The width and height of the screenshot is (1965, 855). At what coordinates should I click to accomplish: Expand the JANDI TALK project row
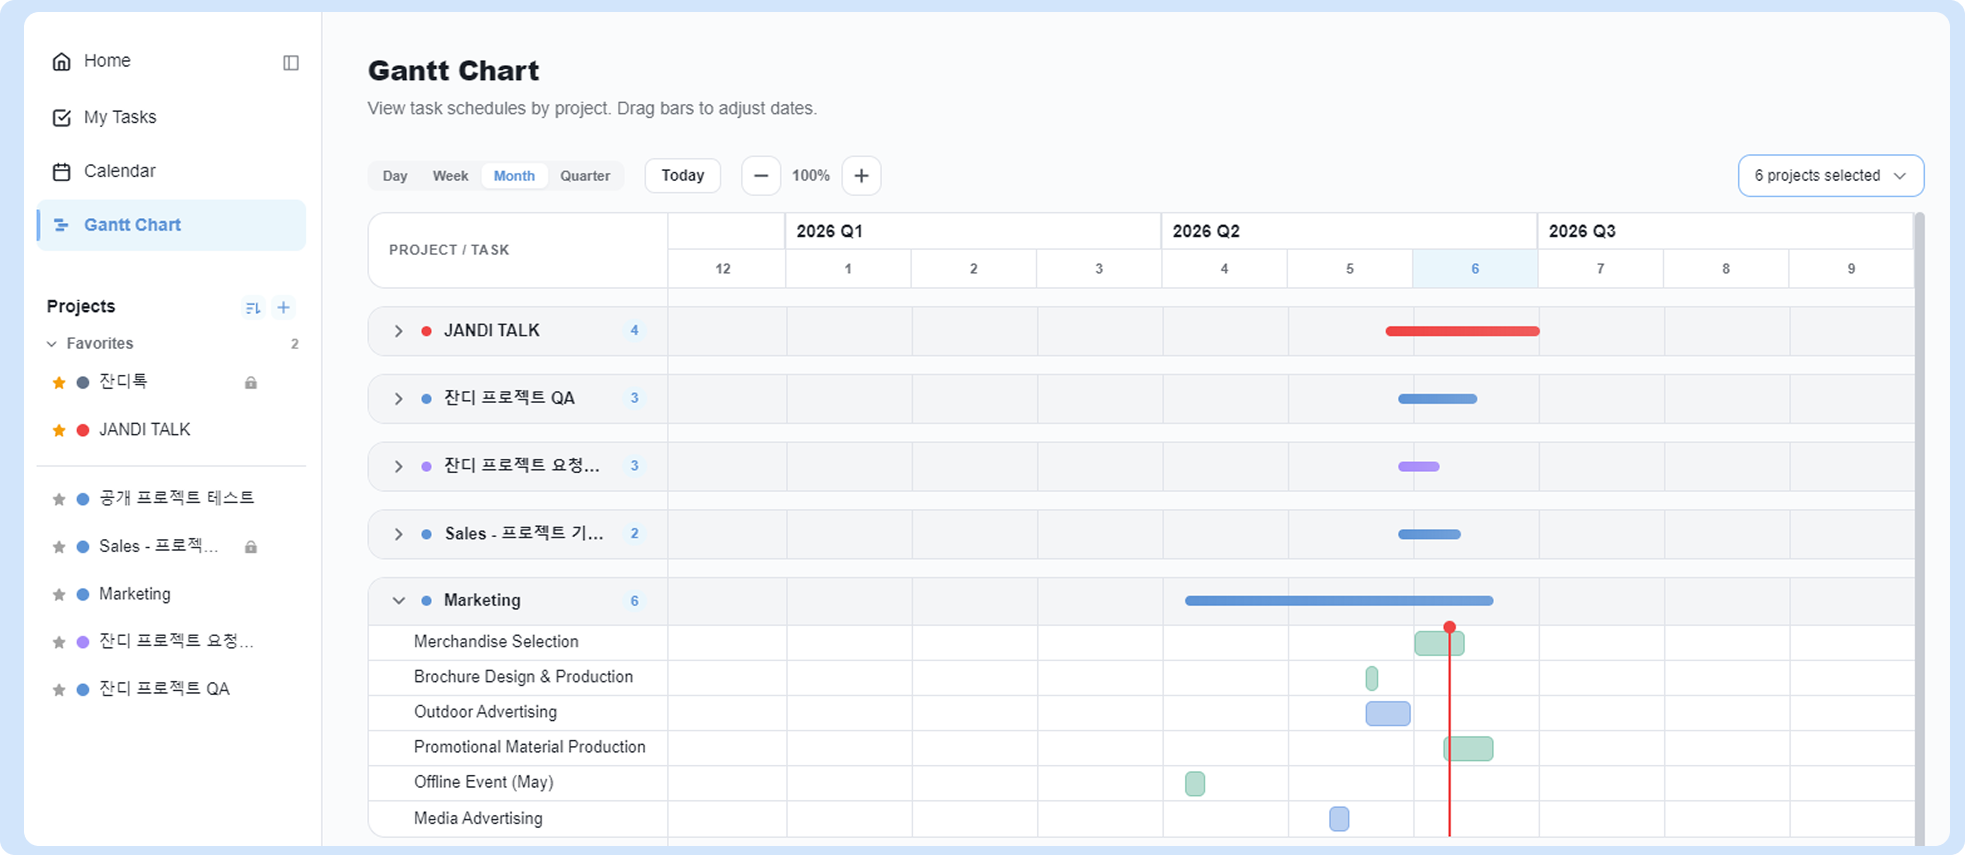pyautogui.click(x=399, y=331)
